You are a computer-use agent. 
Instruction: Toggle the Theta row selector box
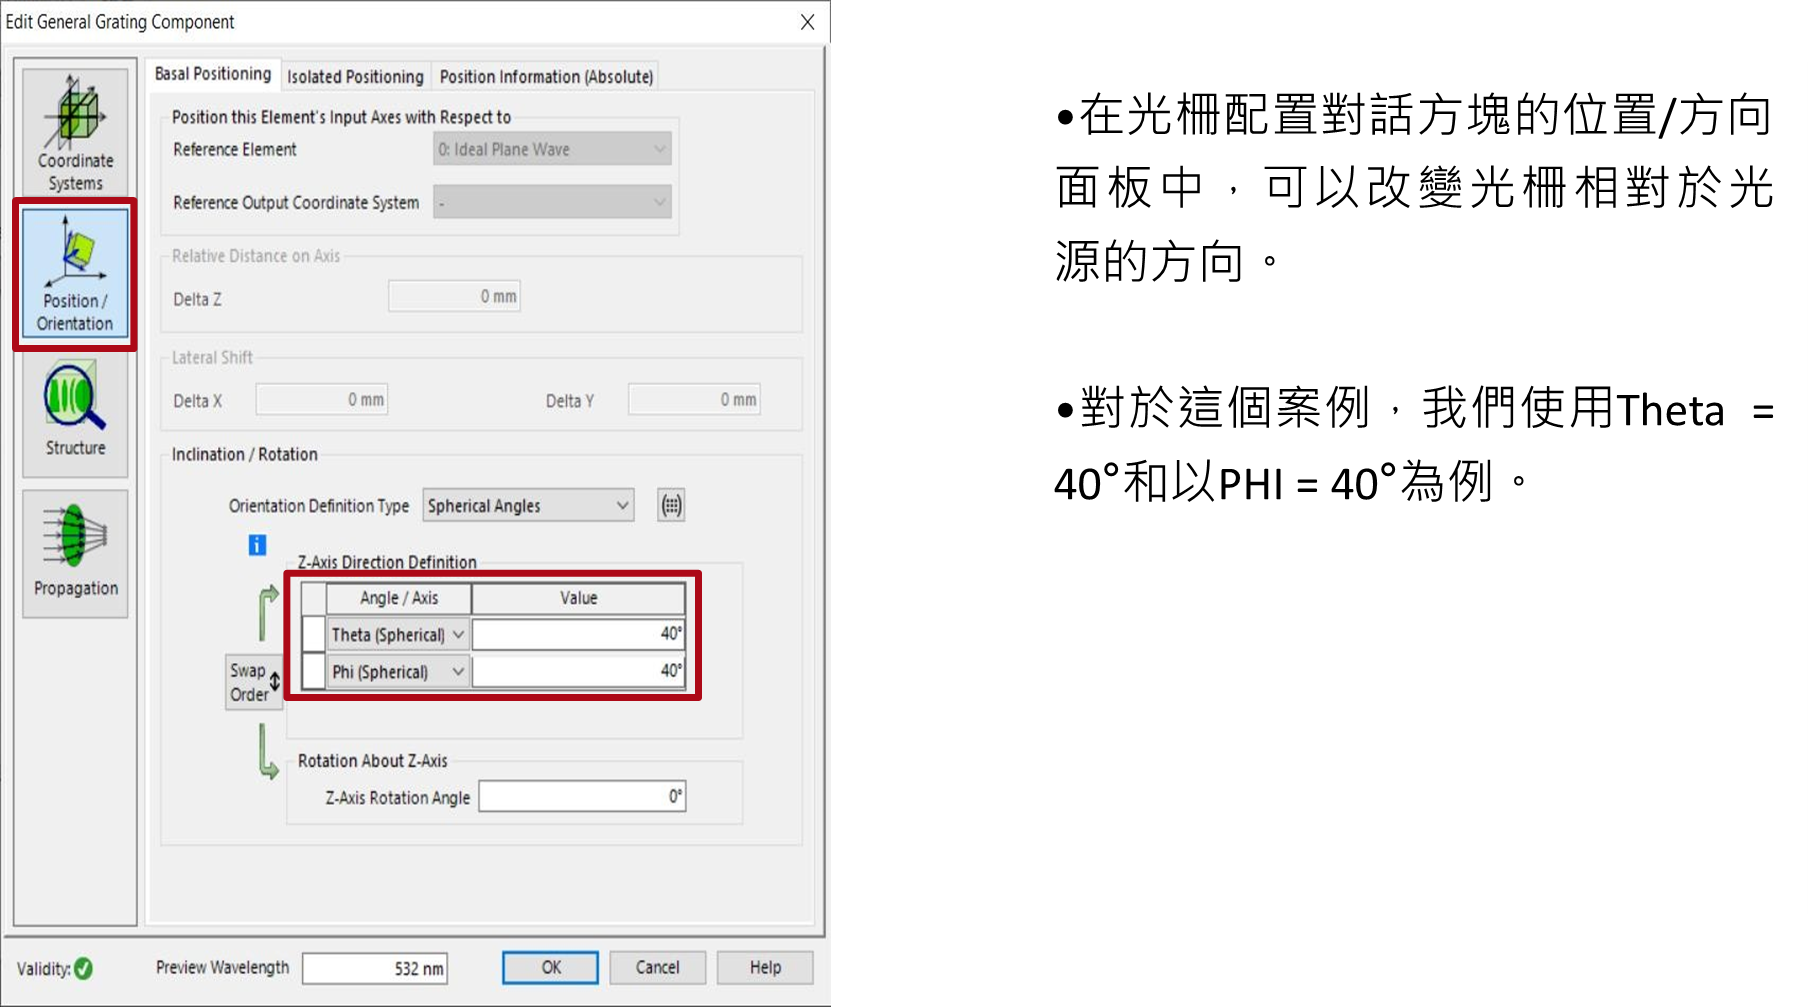314,634
